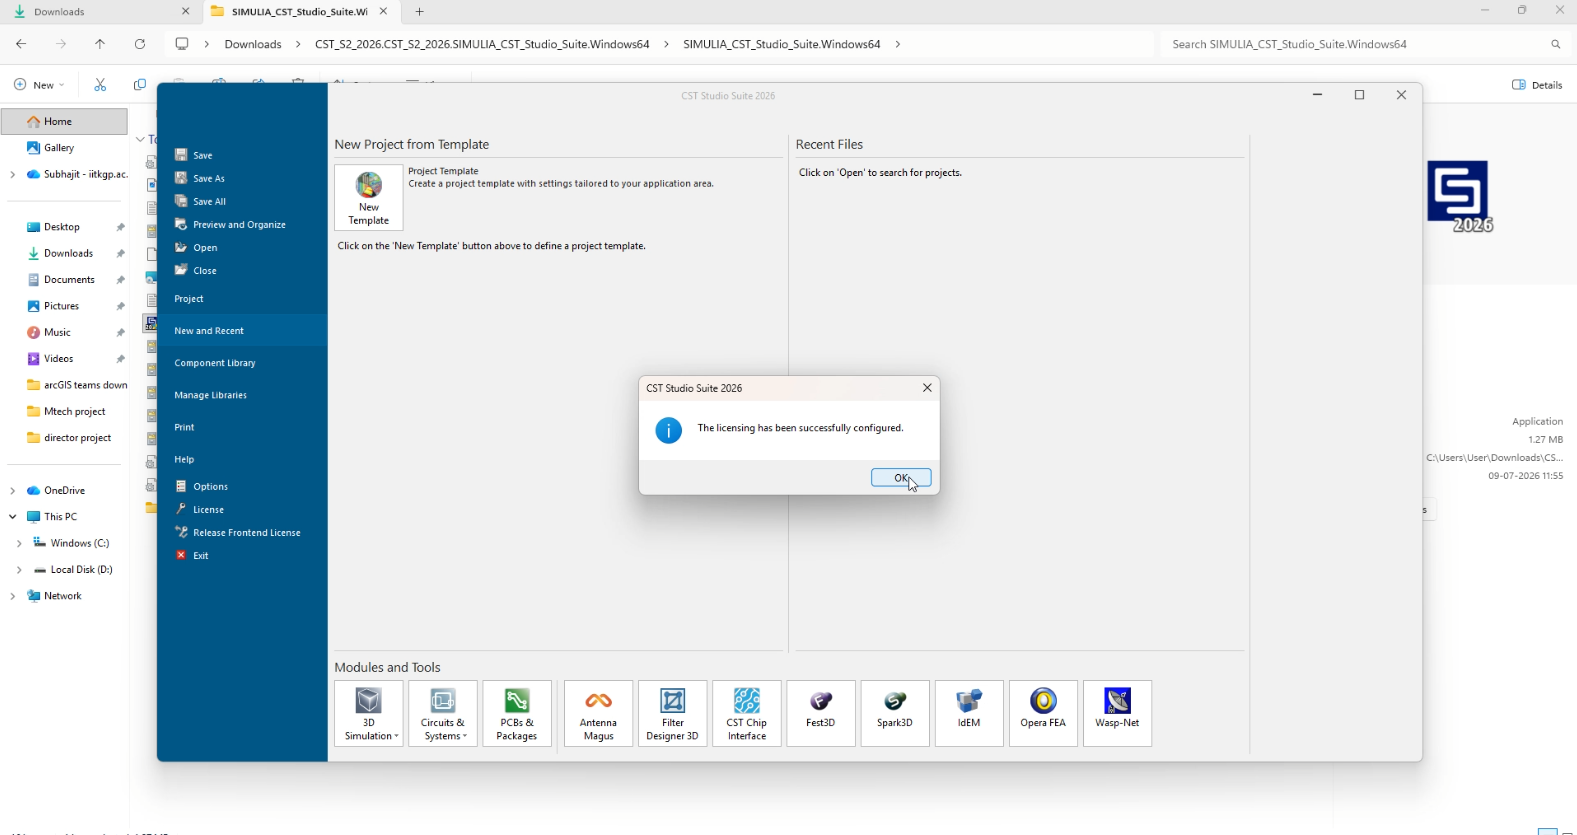Click the Explorer back arrow
This screenshot has width=1577, height=835.
(x=21, y=44)
